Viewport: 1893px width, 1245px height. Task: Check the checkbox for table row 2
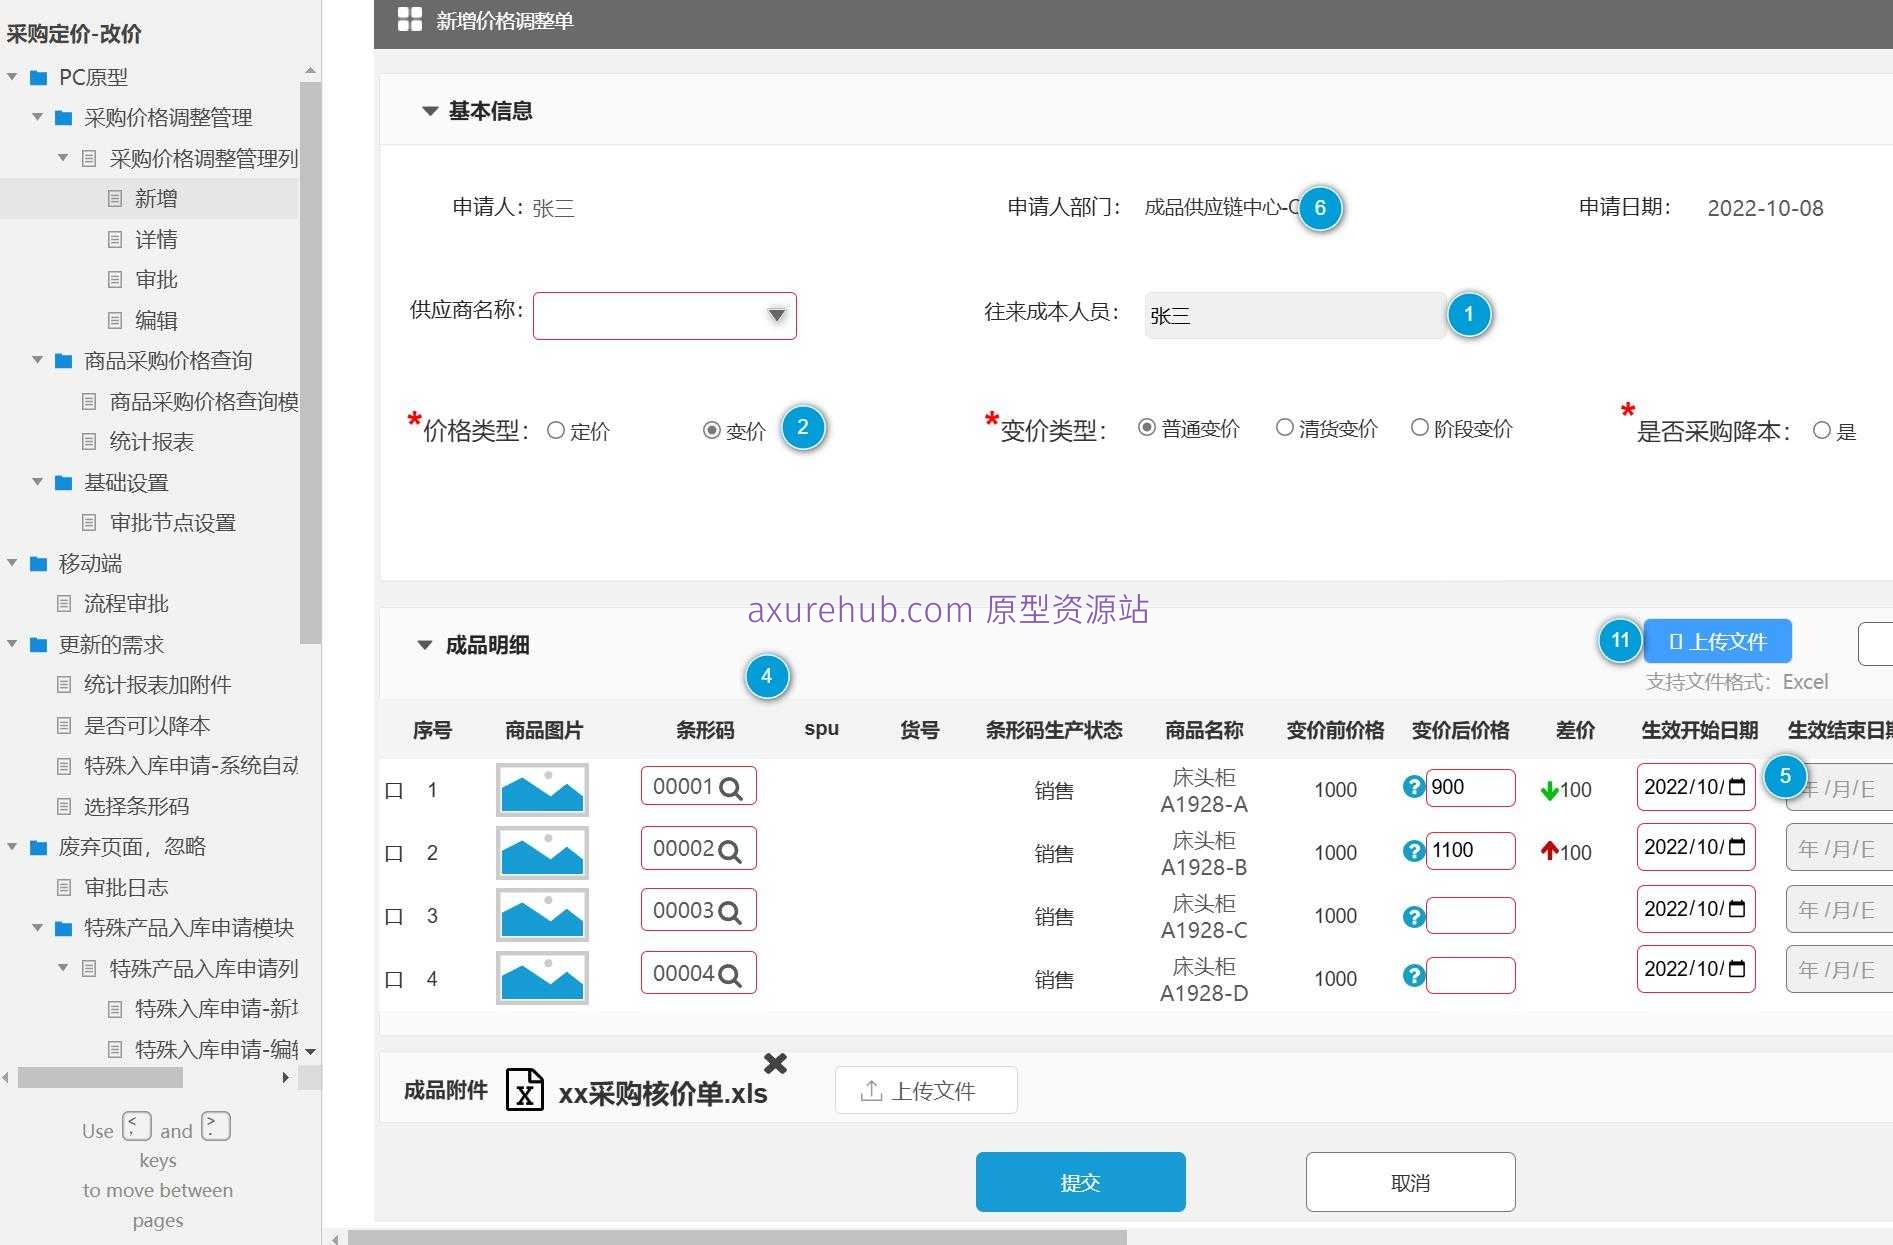[x=394, y=853]
